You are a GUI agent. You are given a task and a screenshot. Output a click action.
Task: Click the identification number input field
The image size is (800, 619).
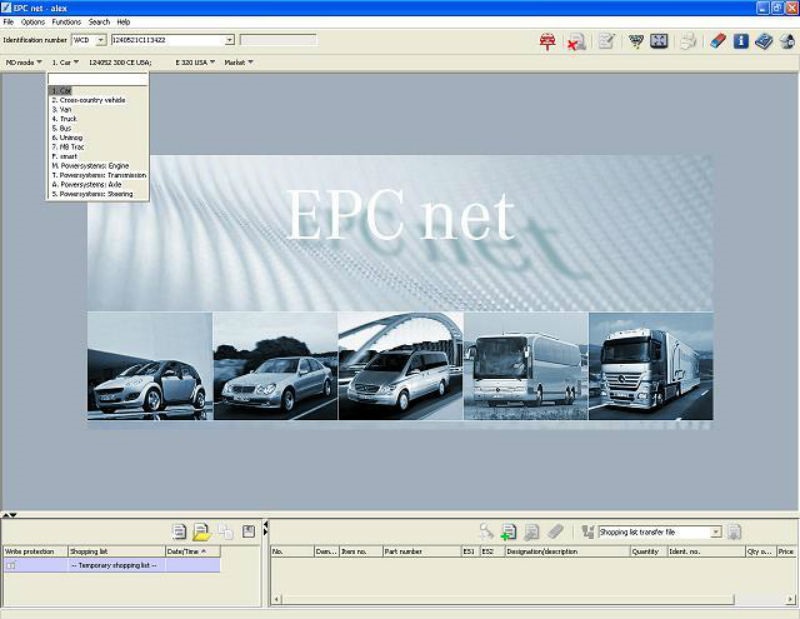168,40
